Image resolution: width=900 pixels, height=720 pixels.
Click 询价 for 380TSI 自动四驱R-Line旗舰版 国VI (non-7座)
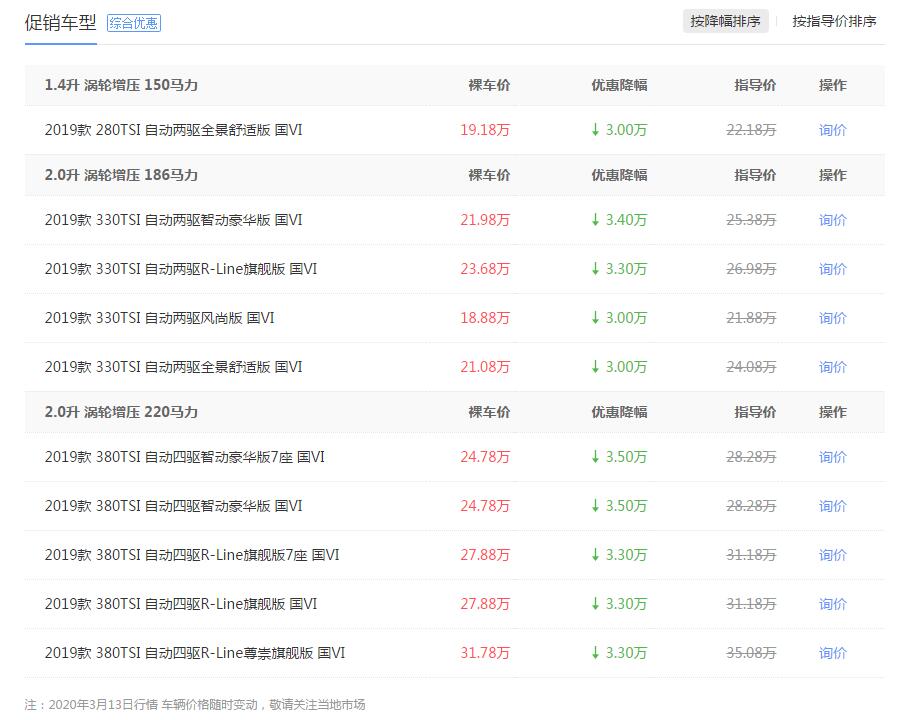(x=832, y=604)
